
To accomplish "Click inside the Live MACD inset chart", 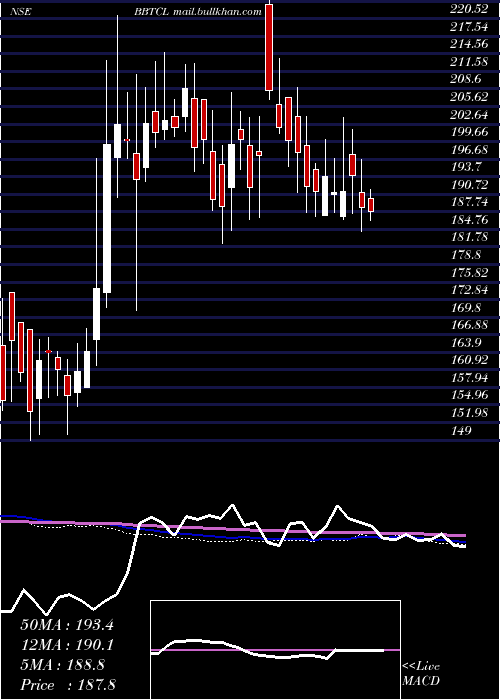I will [275, 650].
